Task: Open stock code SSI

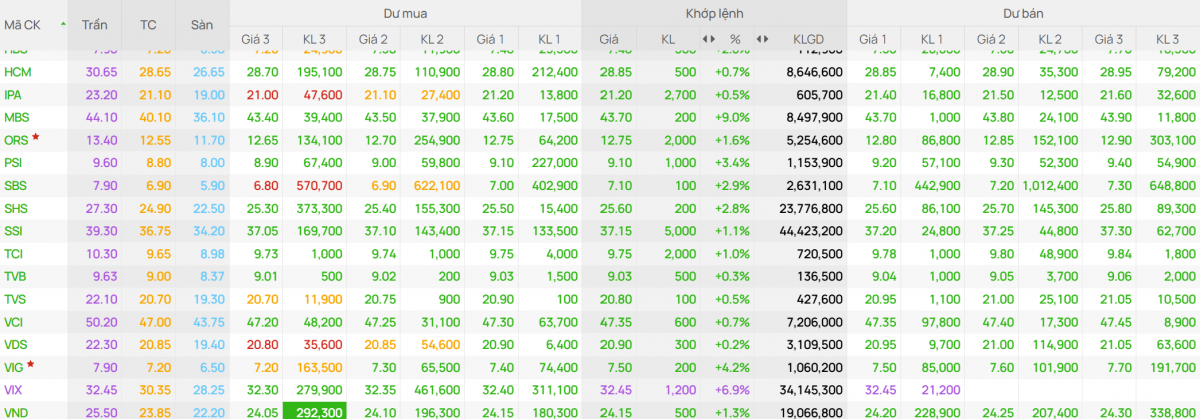Action: point(13,230)
